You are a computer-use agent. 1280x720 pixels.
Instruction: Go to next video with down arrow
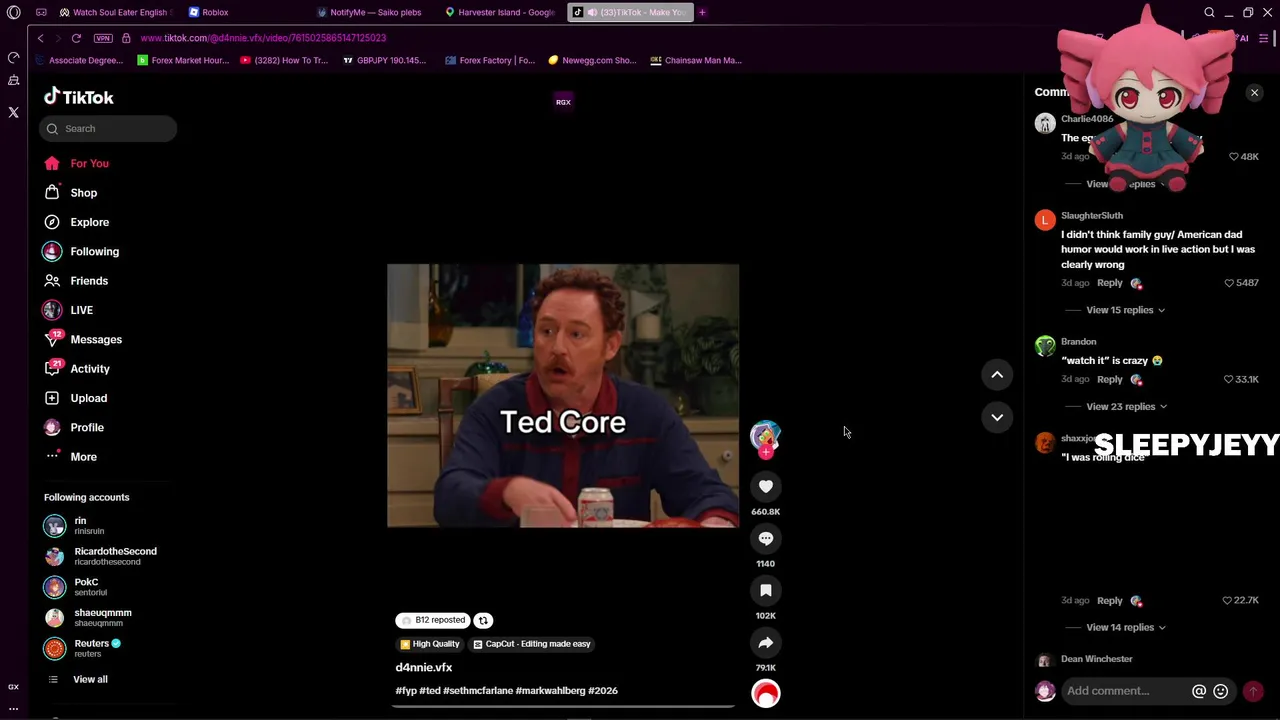(997, 417)
